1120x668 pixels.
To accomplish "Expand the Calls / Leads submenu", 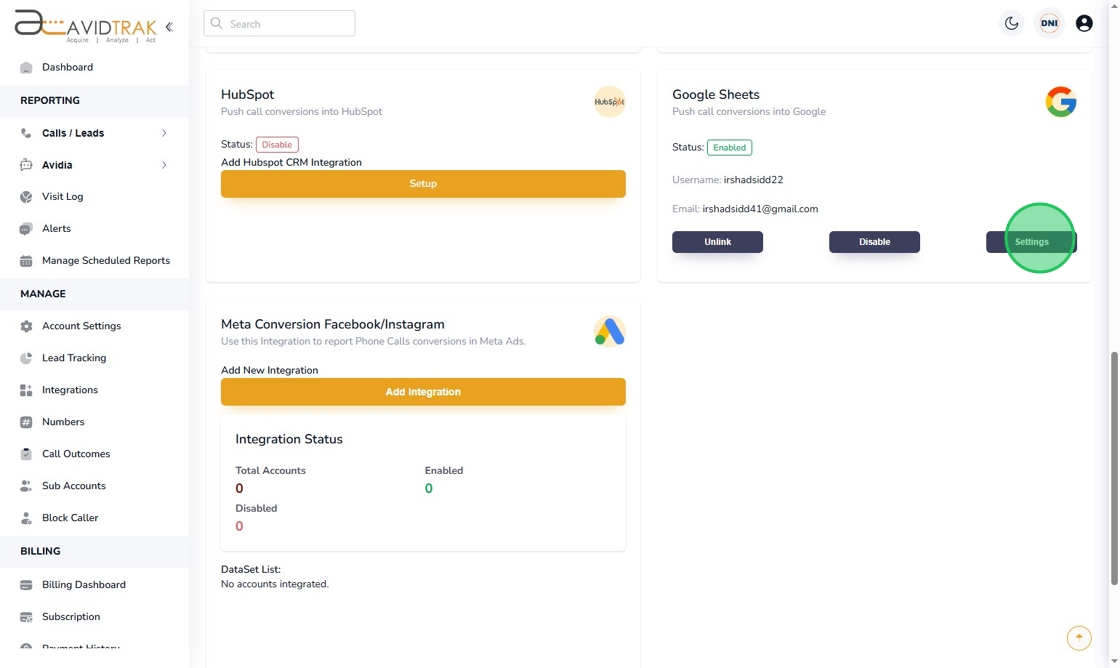I will tap(164, 133).
